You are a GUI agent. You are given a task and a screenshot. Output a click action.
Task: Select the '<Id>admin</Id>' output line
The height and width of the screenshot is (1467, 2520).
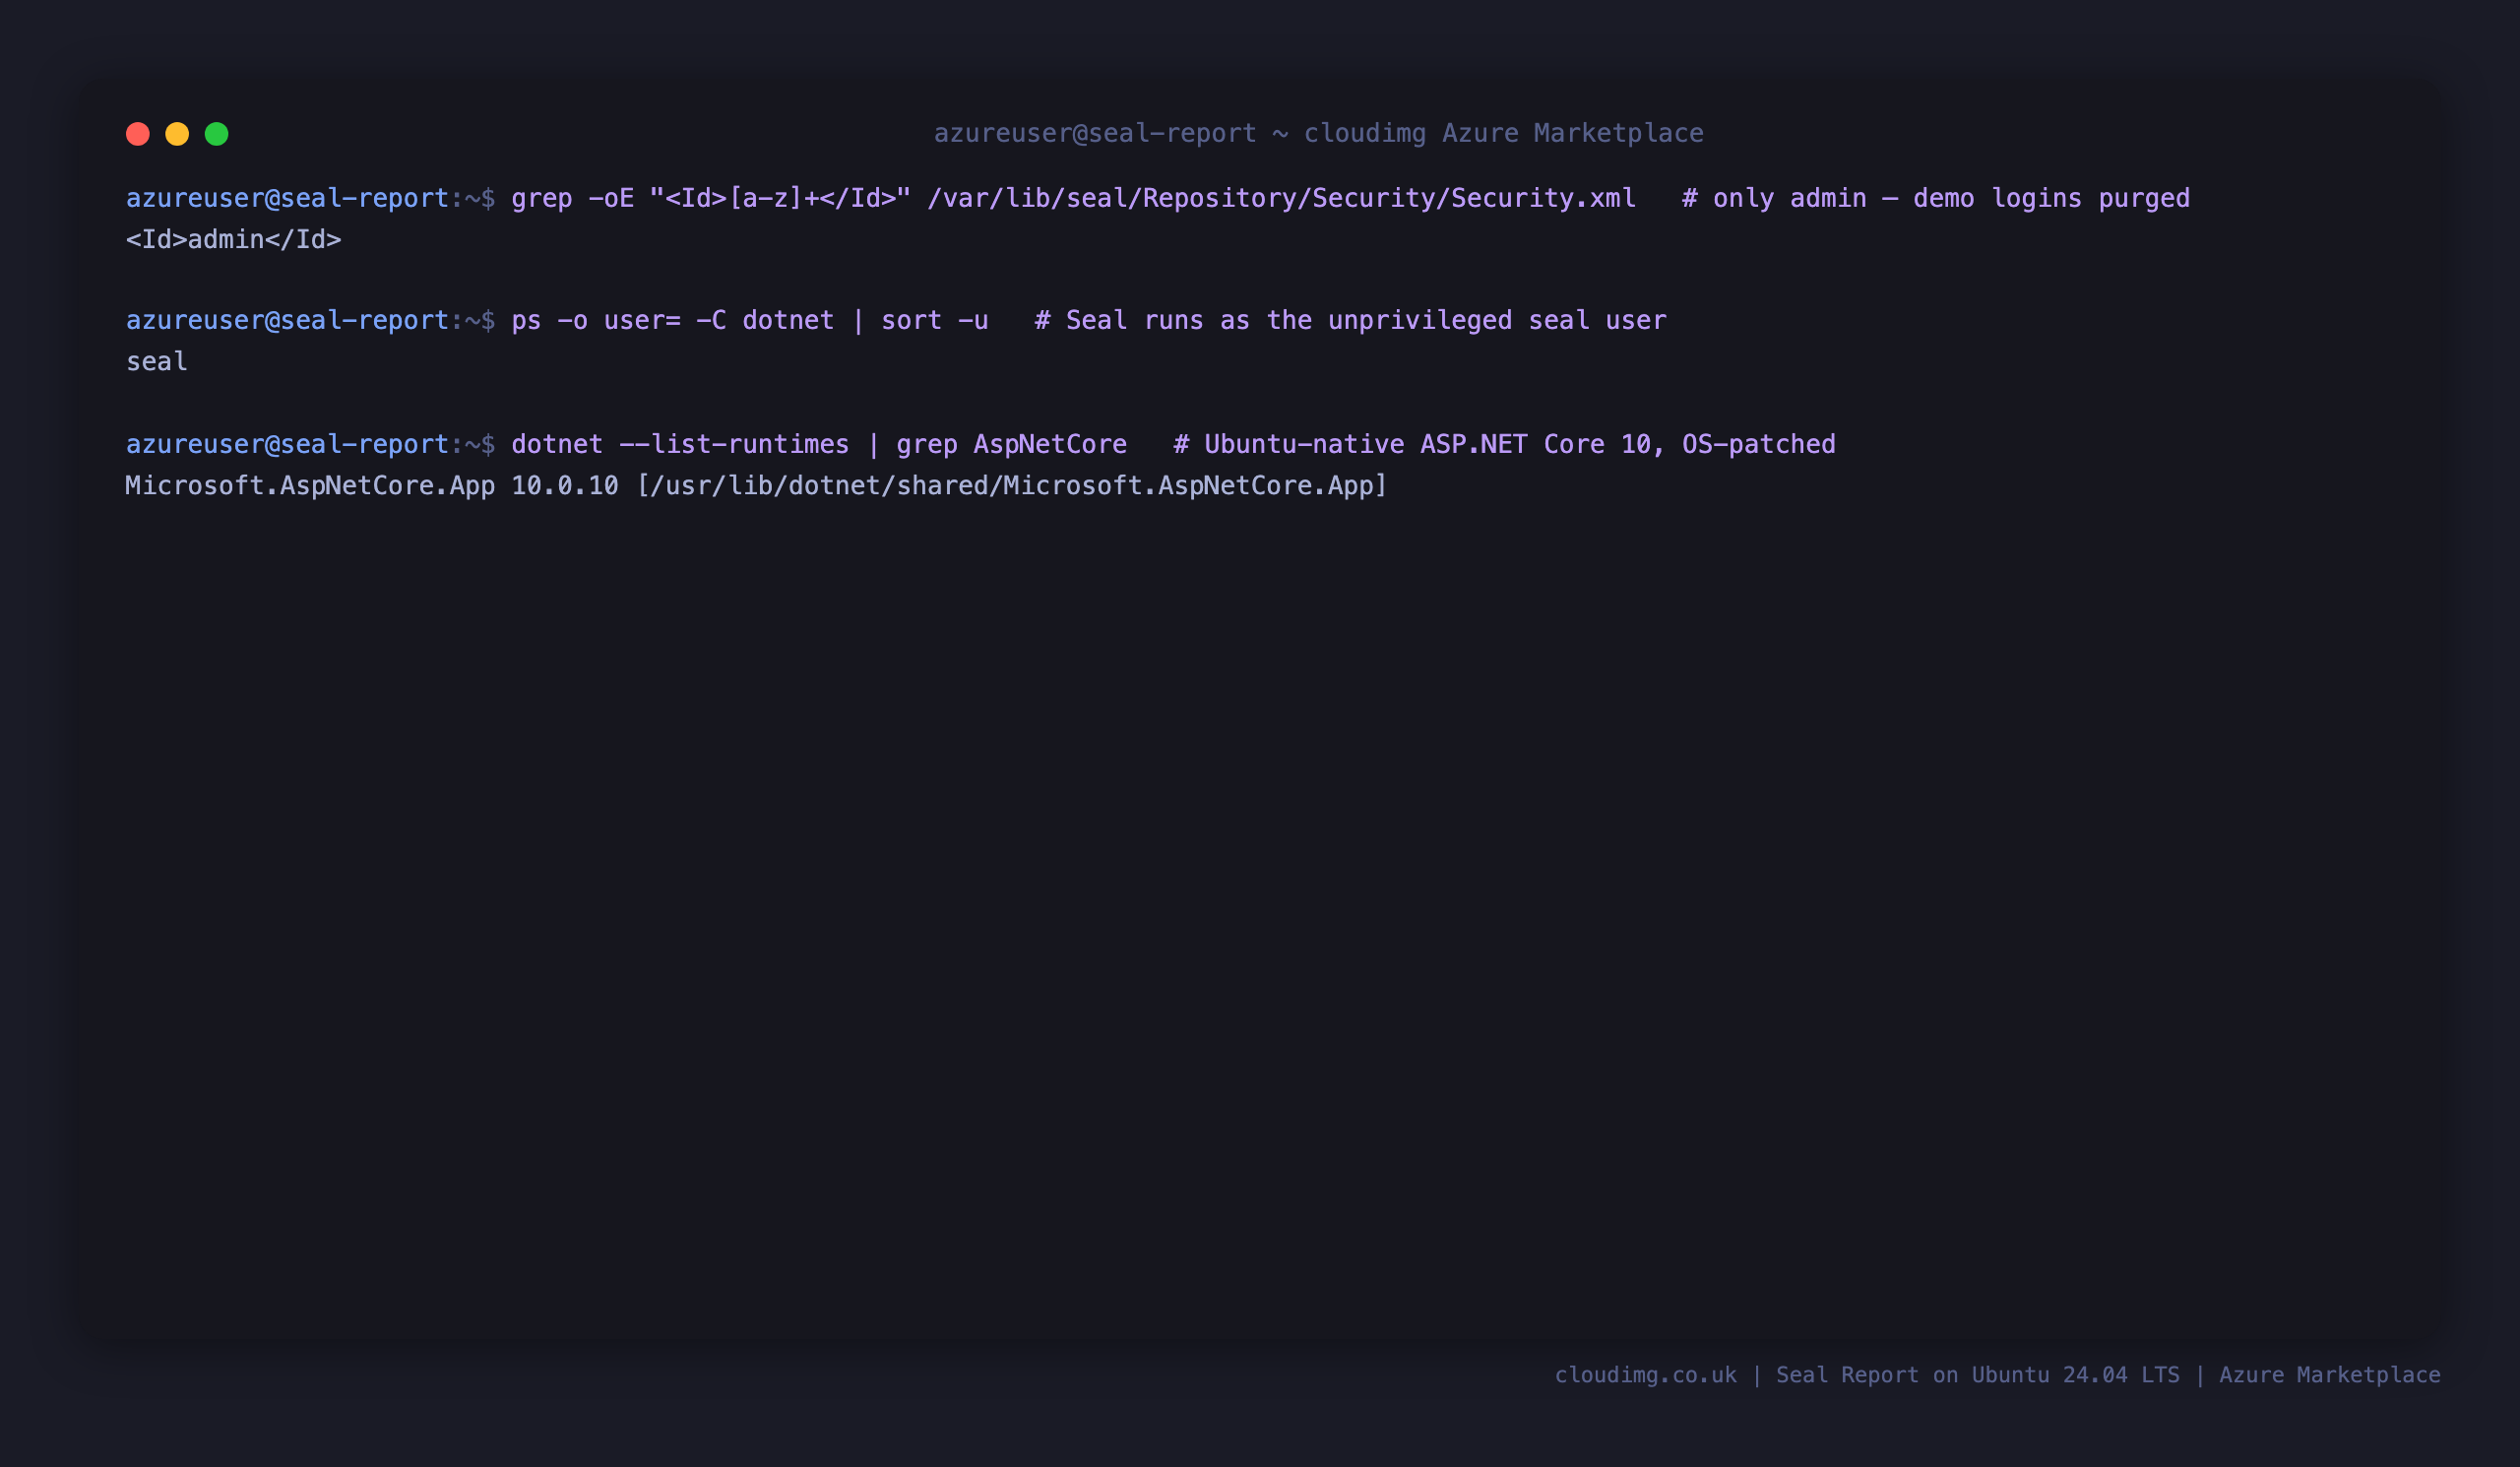pyautogui.click(x=234, y=239)
